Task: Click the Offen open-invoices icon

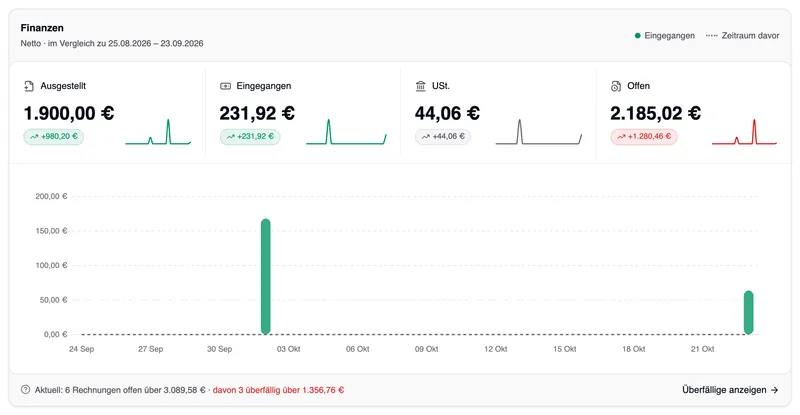Action: pos(616,86)
